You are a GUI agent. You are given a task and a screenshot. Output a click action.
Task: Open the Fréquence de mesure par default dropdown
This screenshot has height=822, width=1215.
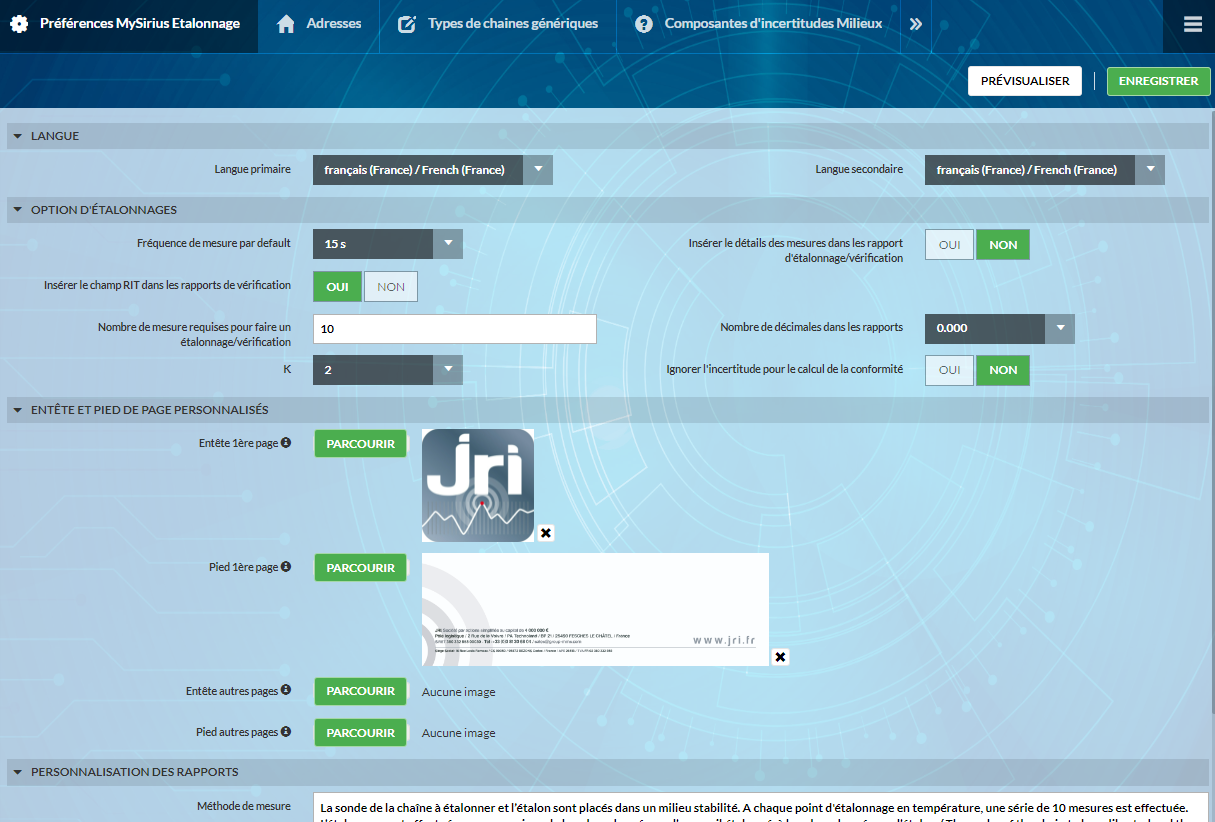(x=388, y=244)
